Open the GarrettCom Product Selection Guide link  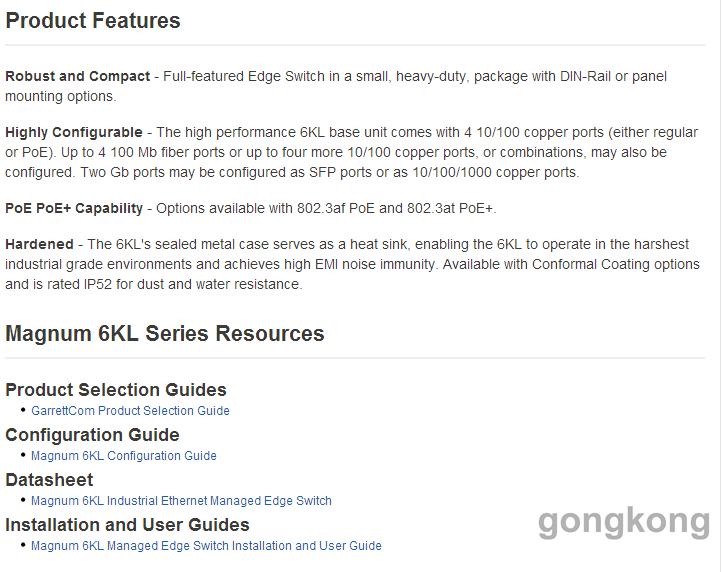tap(130, 411)
